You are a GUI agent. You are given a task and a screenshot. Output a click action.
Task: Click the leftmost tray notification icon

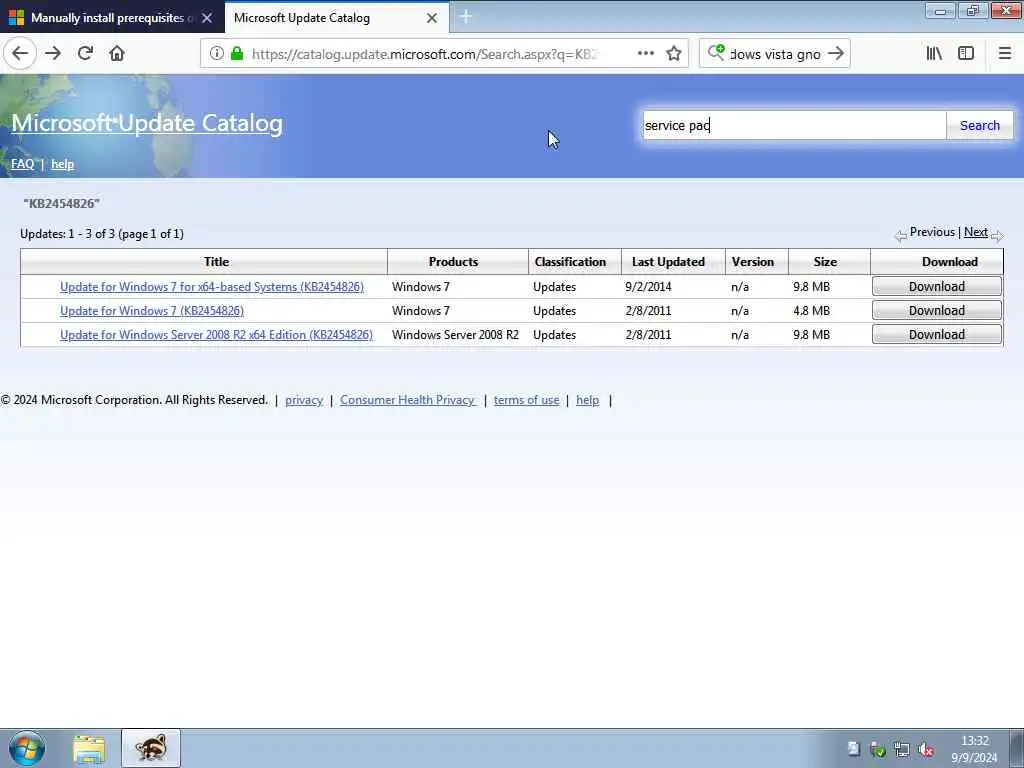coord(854,748)
